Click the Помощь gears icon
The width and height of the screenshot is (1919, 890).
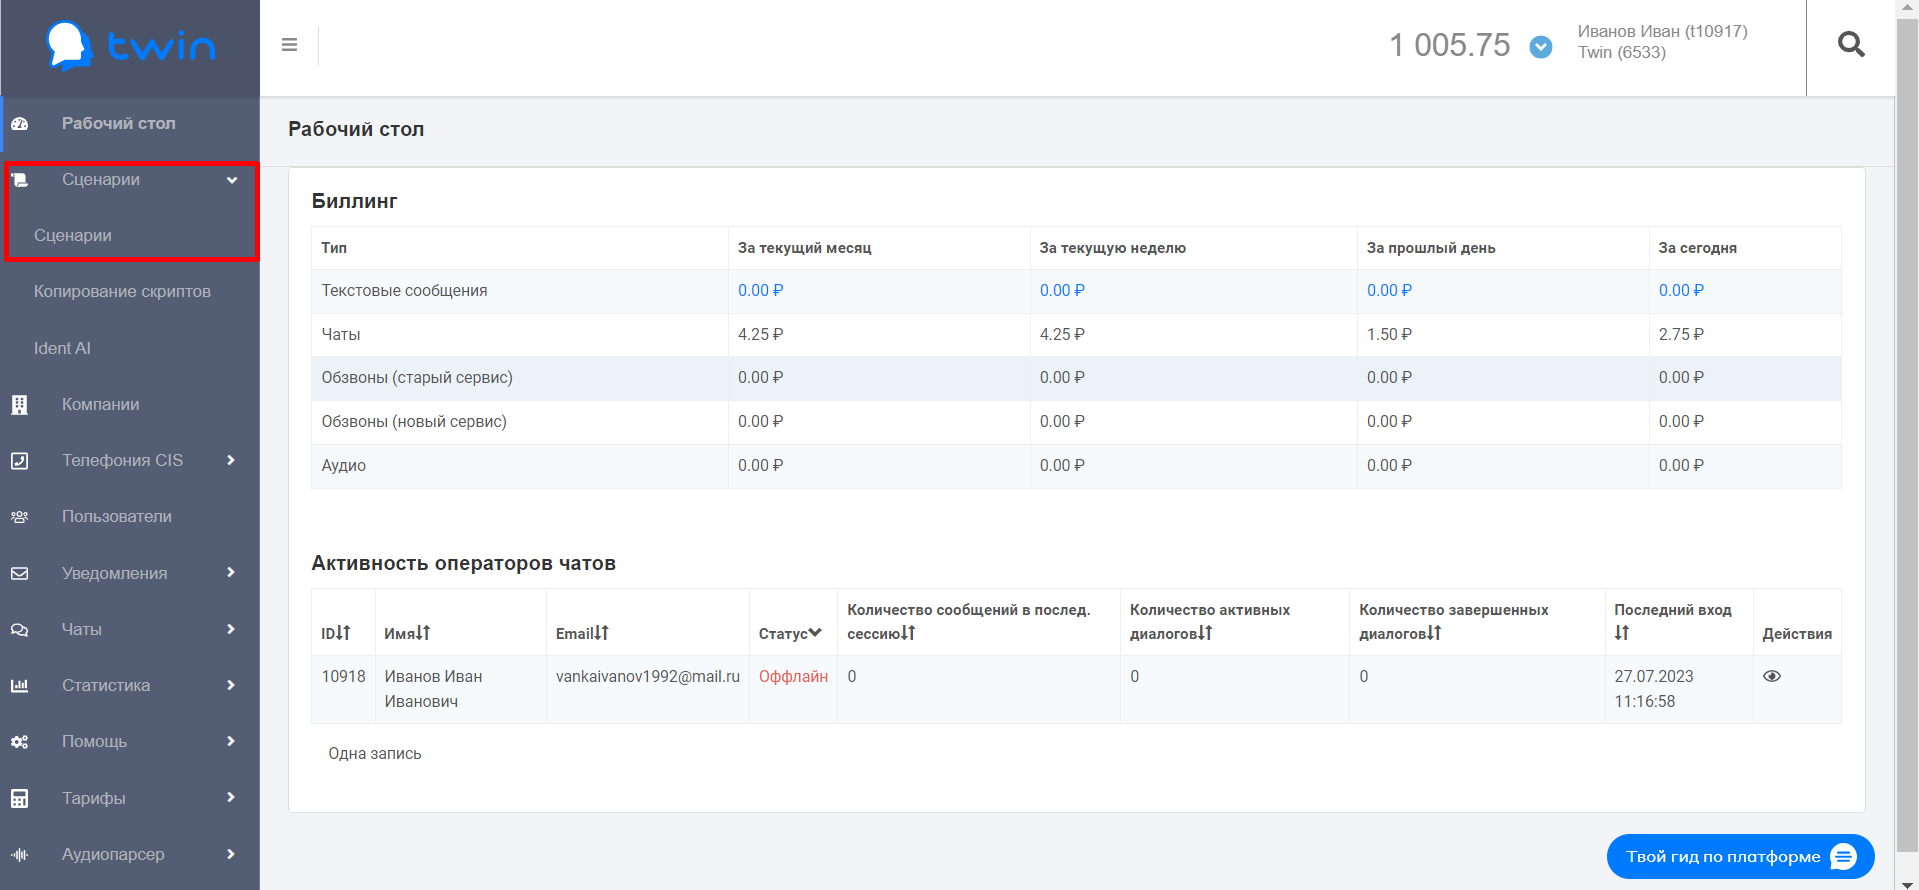[20, 742]
